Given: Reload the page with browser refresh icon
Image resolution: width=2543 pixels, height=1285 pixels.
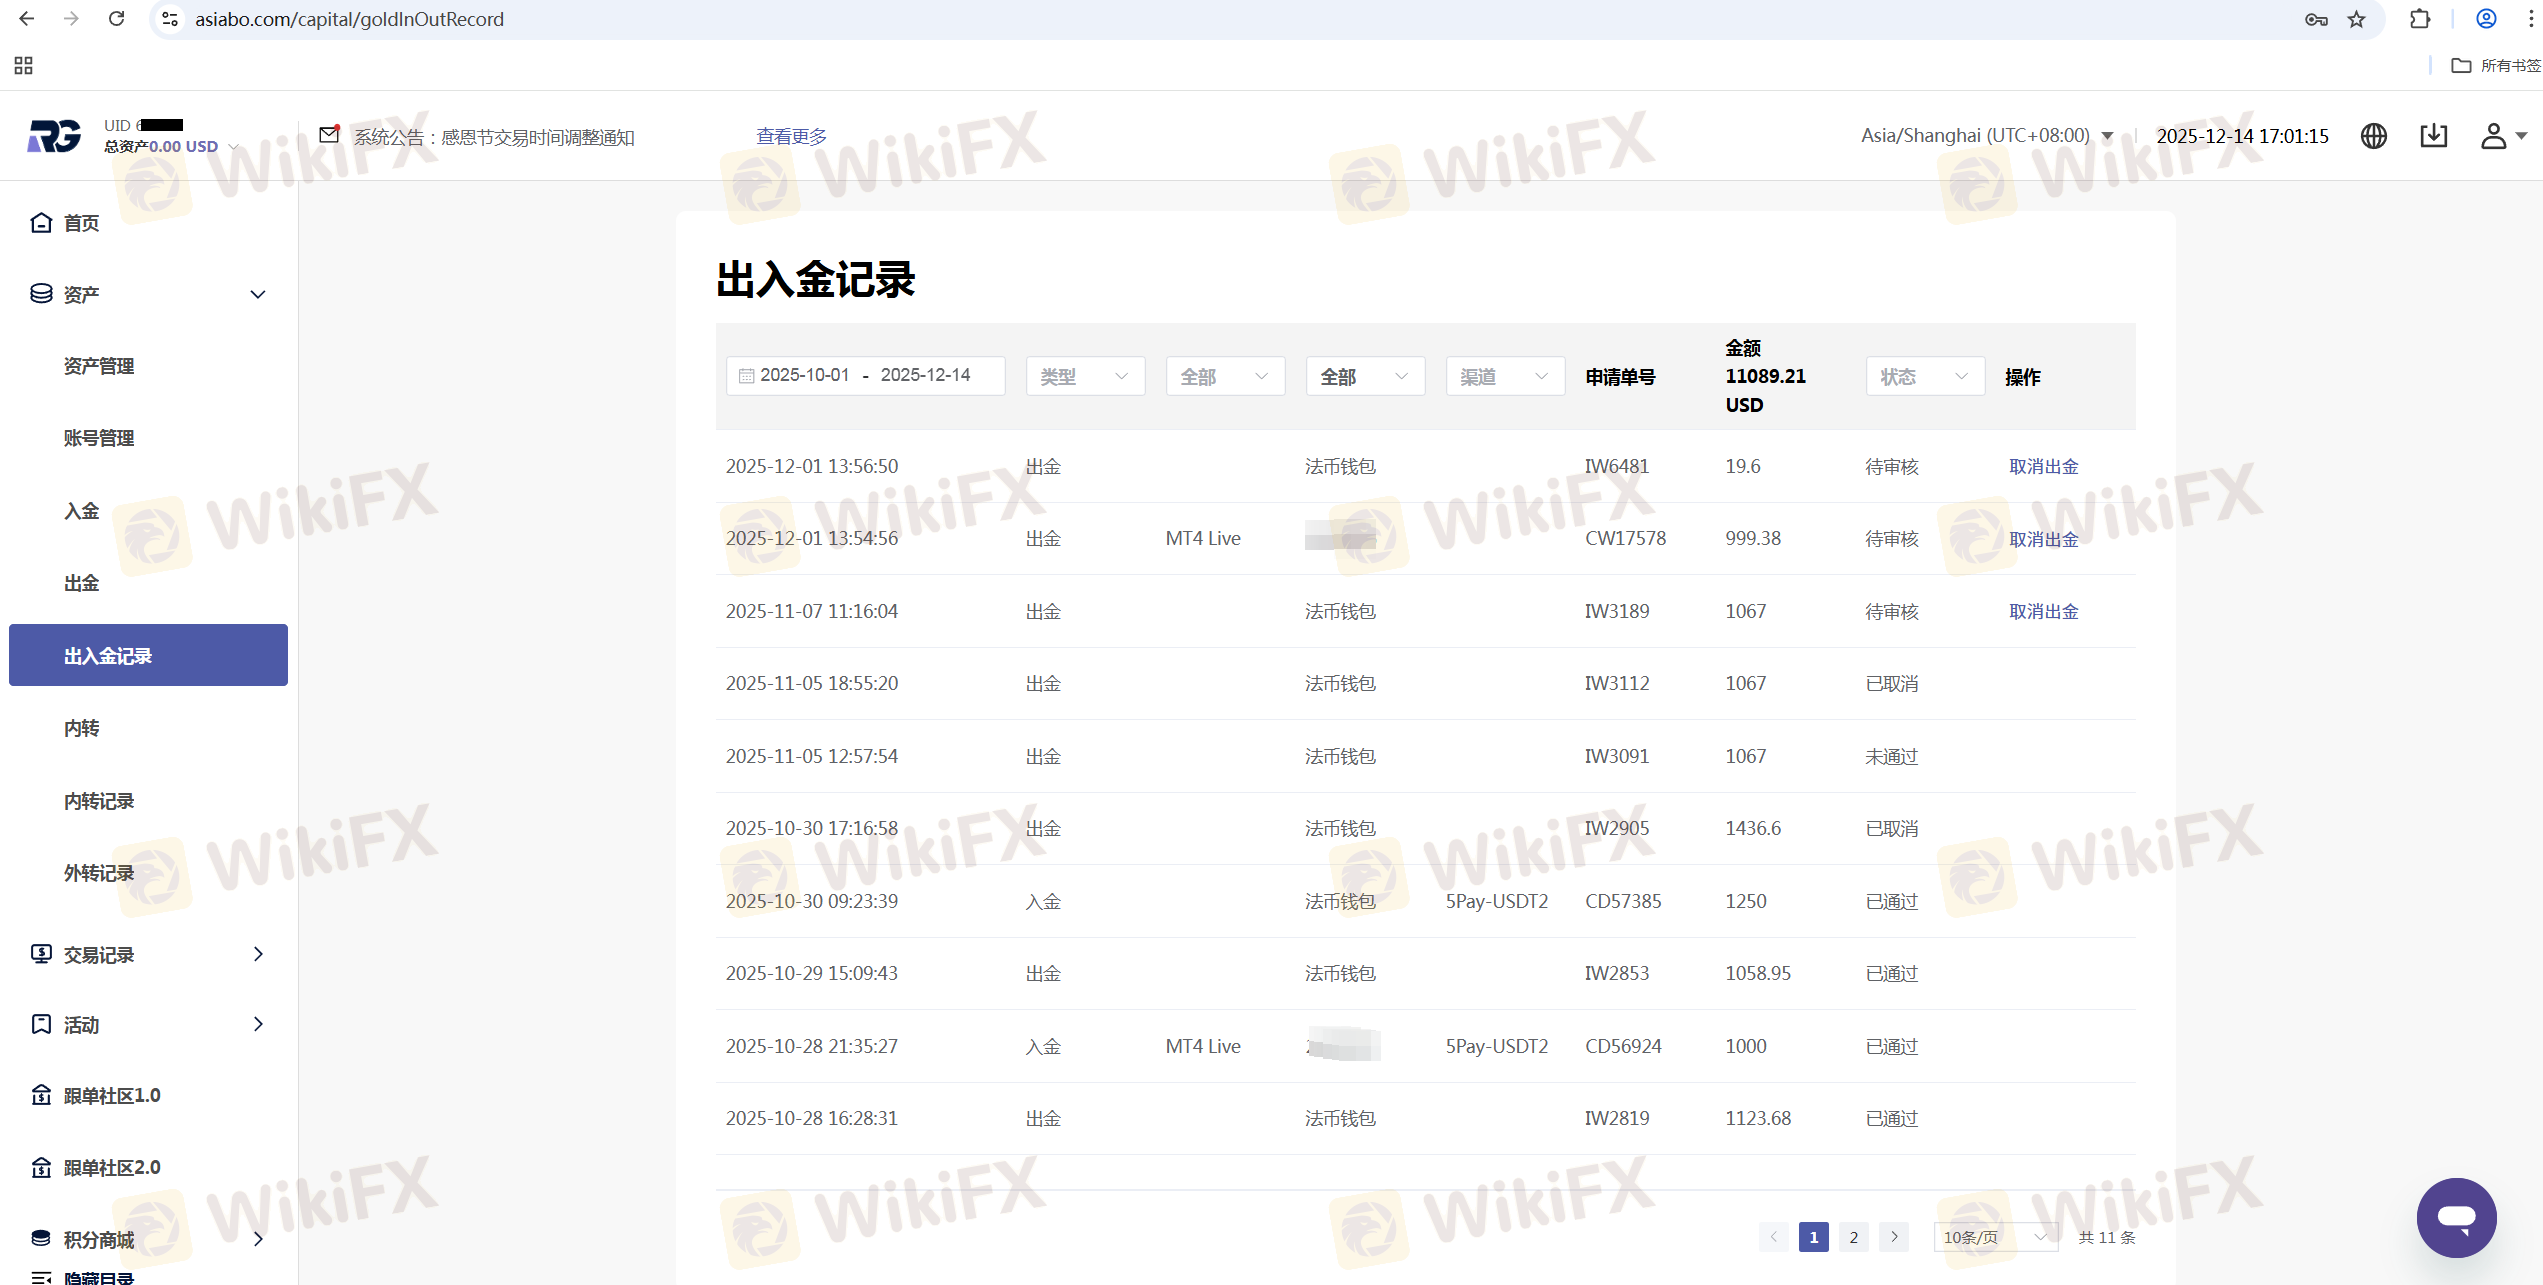Looking at the screenshot, I should pyautogui.click(x=117, y=19).
